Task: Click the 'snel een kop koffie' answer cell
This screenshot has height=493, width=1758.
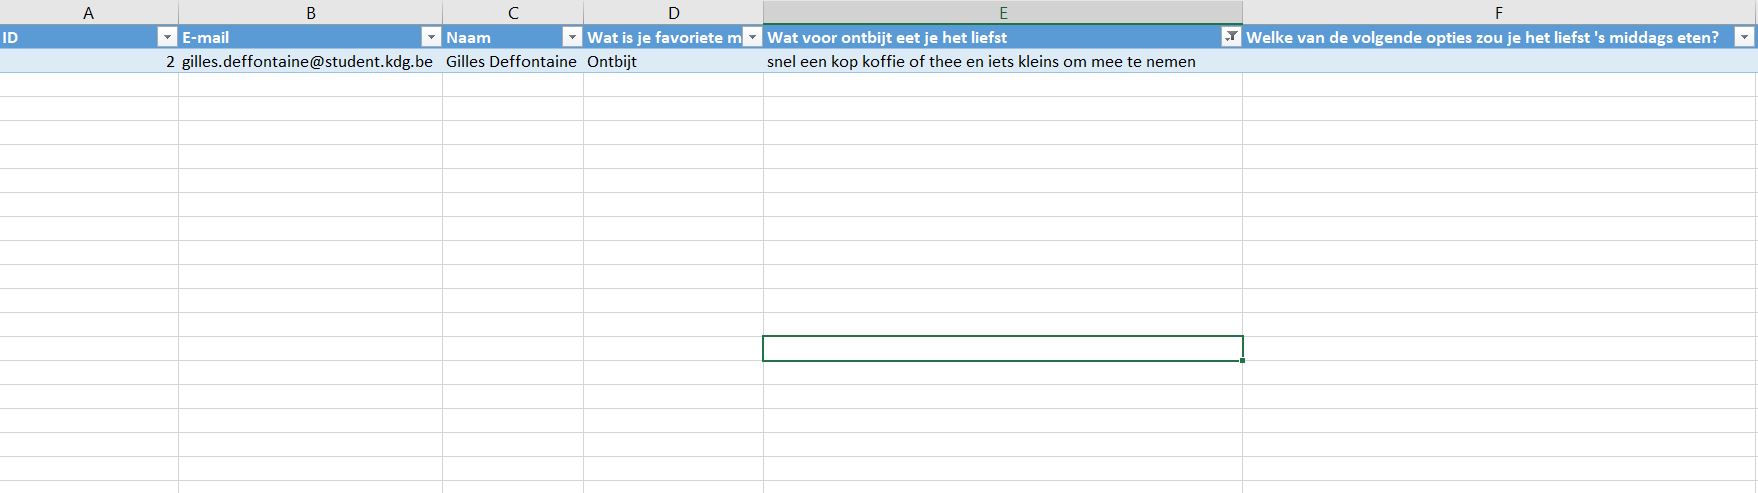Action: coord(980,61)
